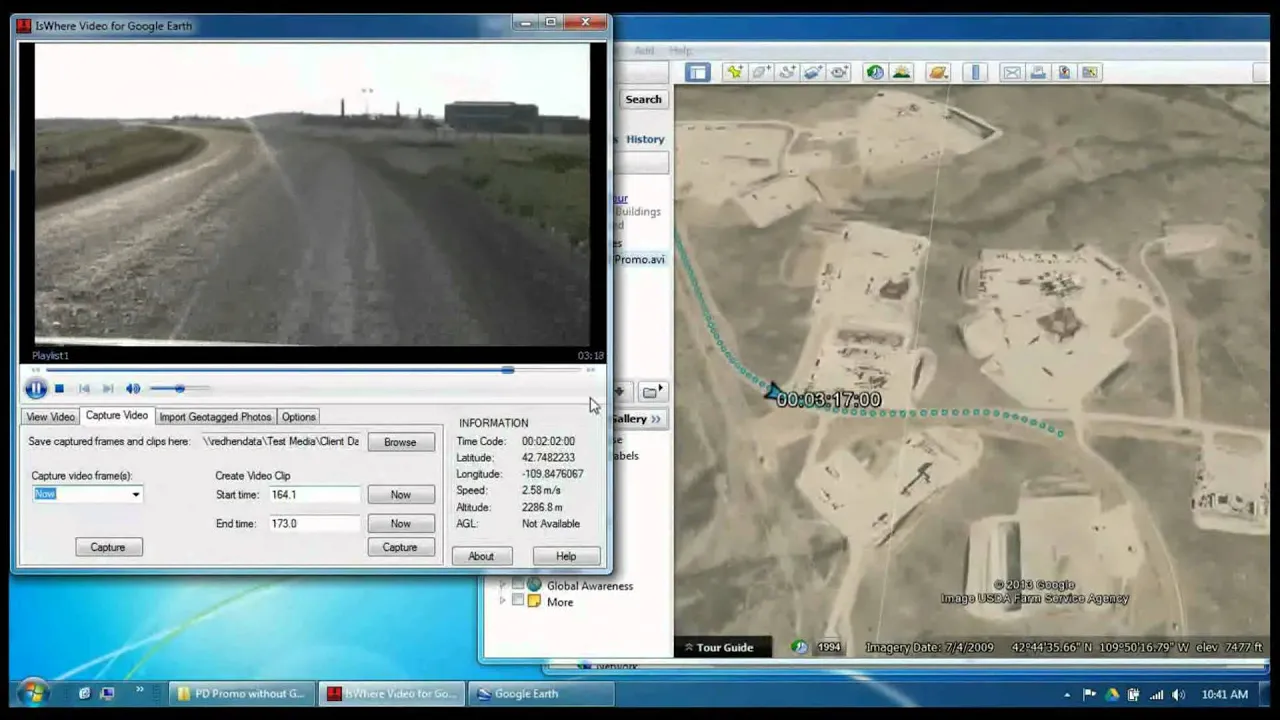Click Save Image icon in Google Earth toolbar
The height and width of the screenshot is (720, 1280).
click(x=1064, y=72)
